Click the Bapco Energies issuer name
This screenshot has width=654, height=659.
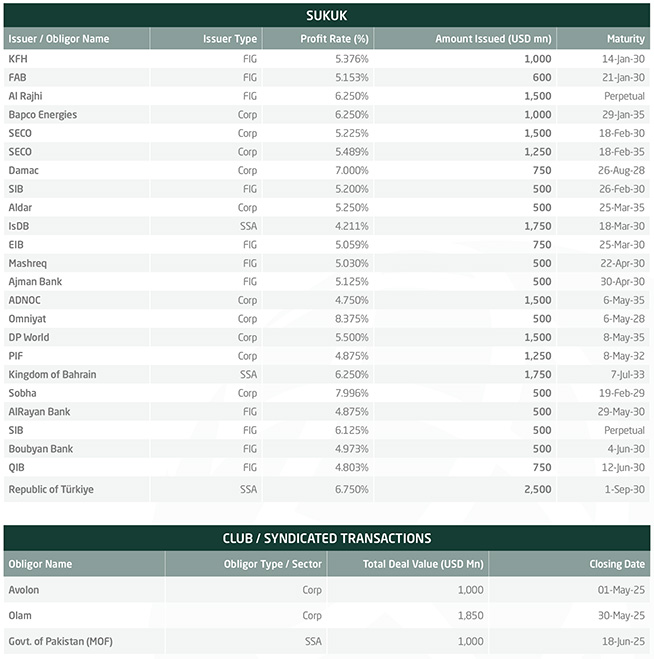coord(43,115)
